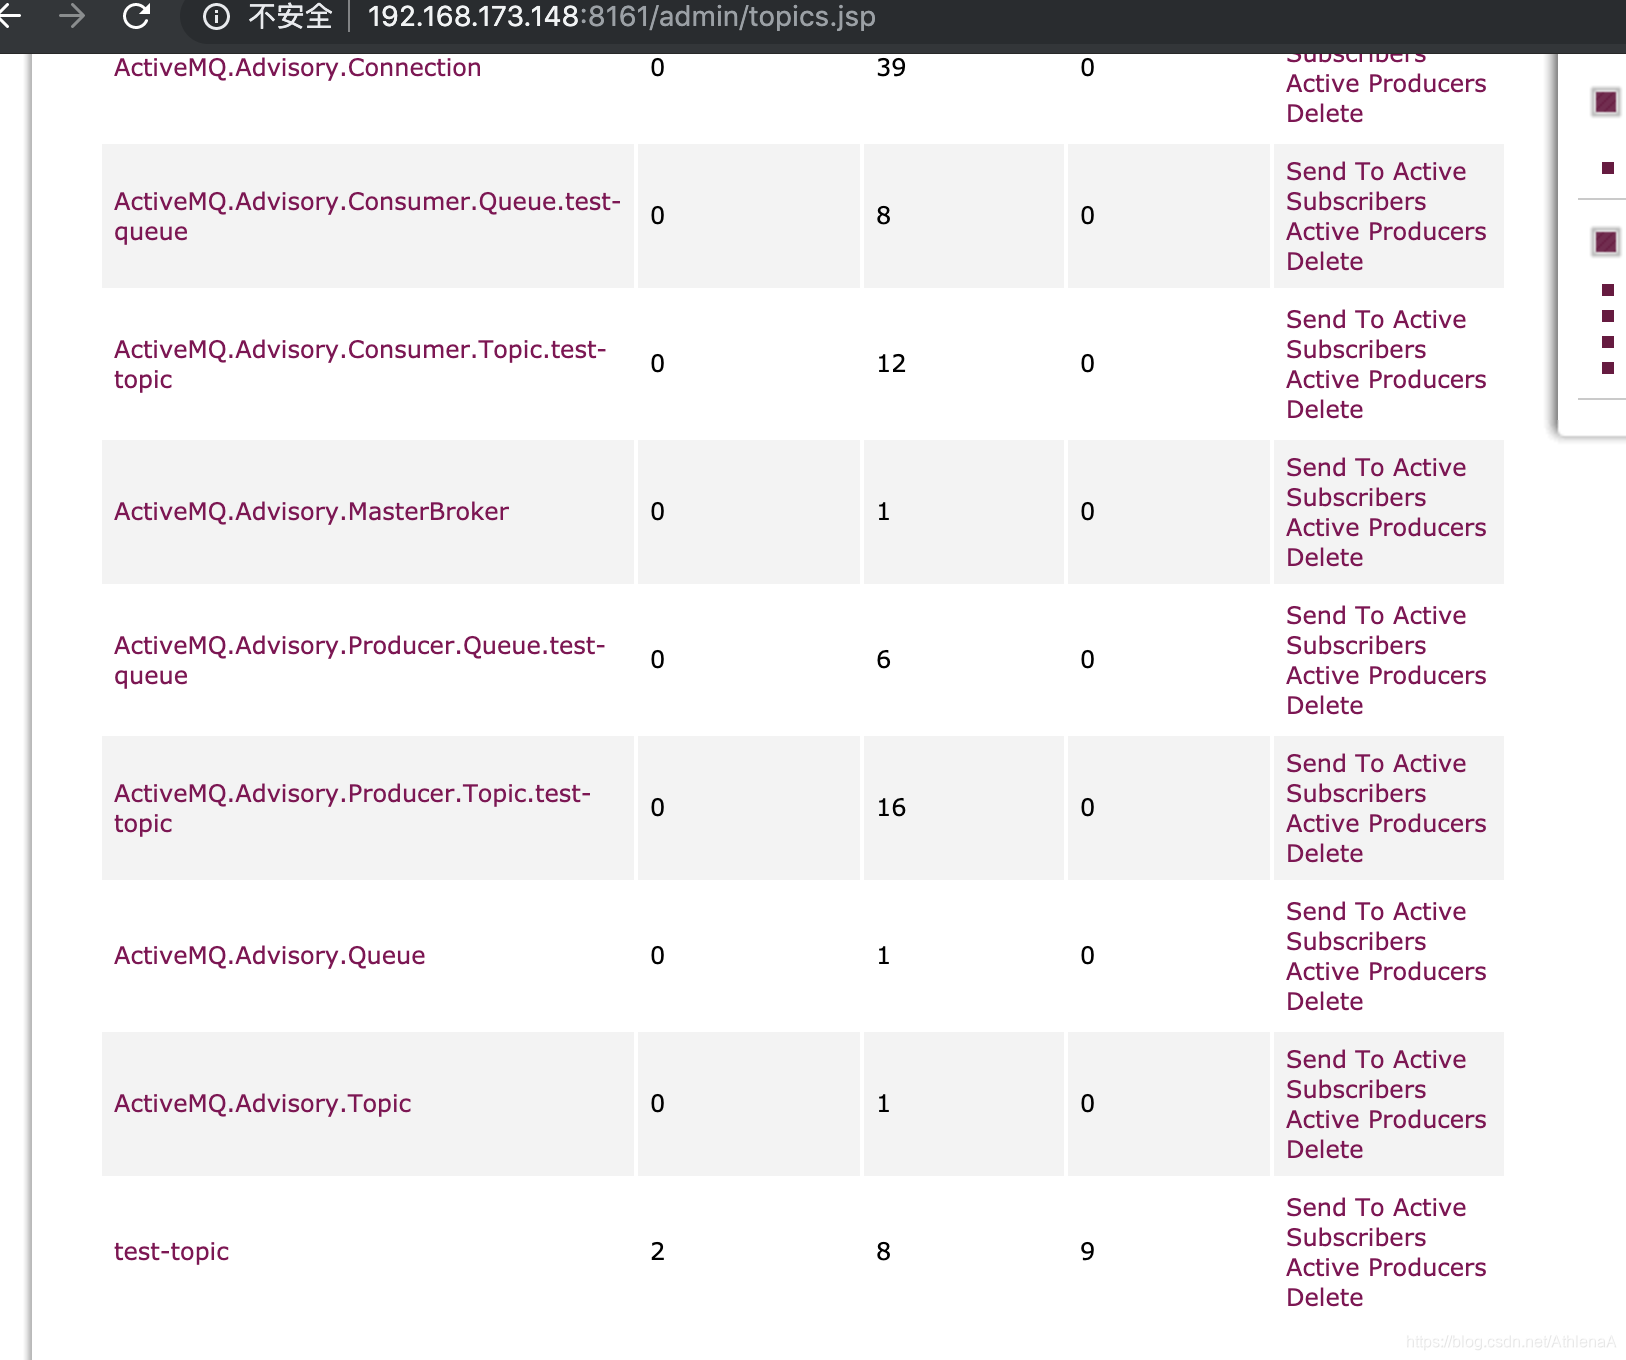This screenshot has height=1360, width=1626.
Task: View Active Producers for Producer.Topic.test-topic
Action: coord(1386,823)
